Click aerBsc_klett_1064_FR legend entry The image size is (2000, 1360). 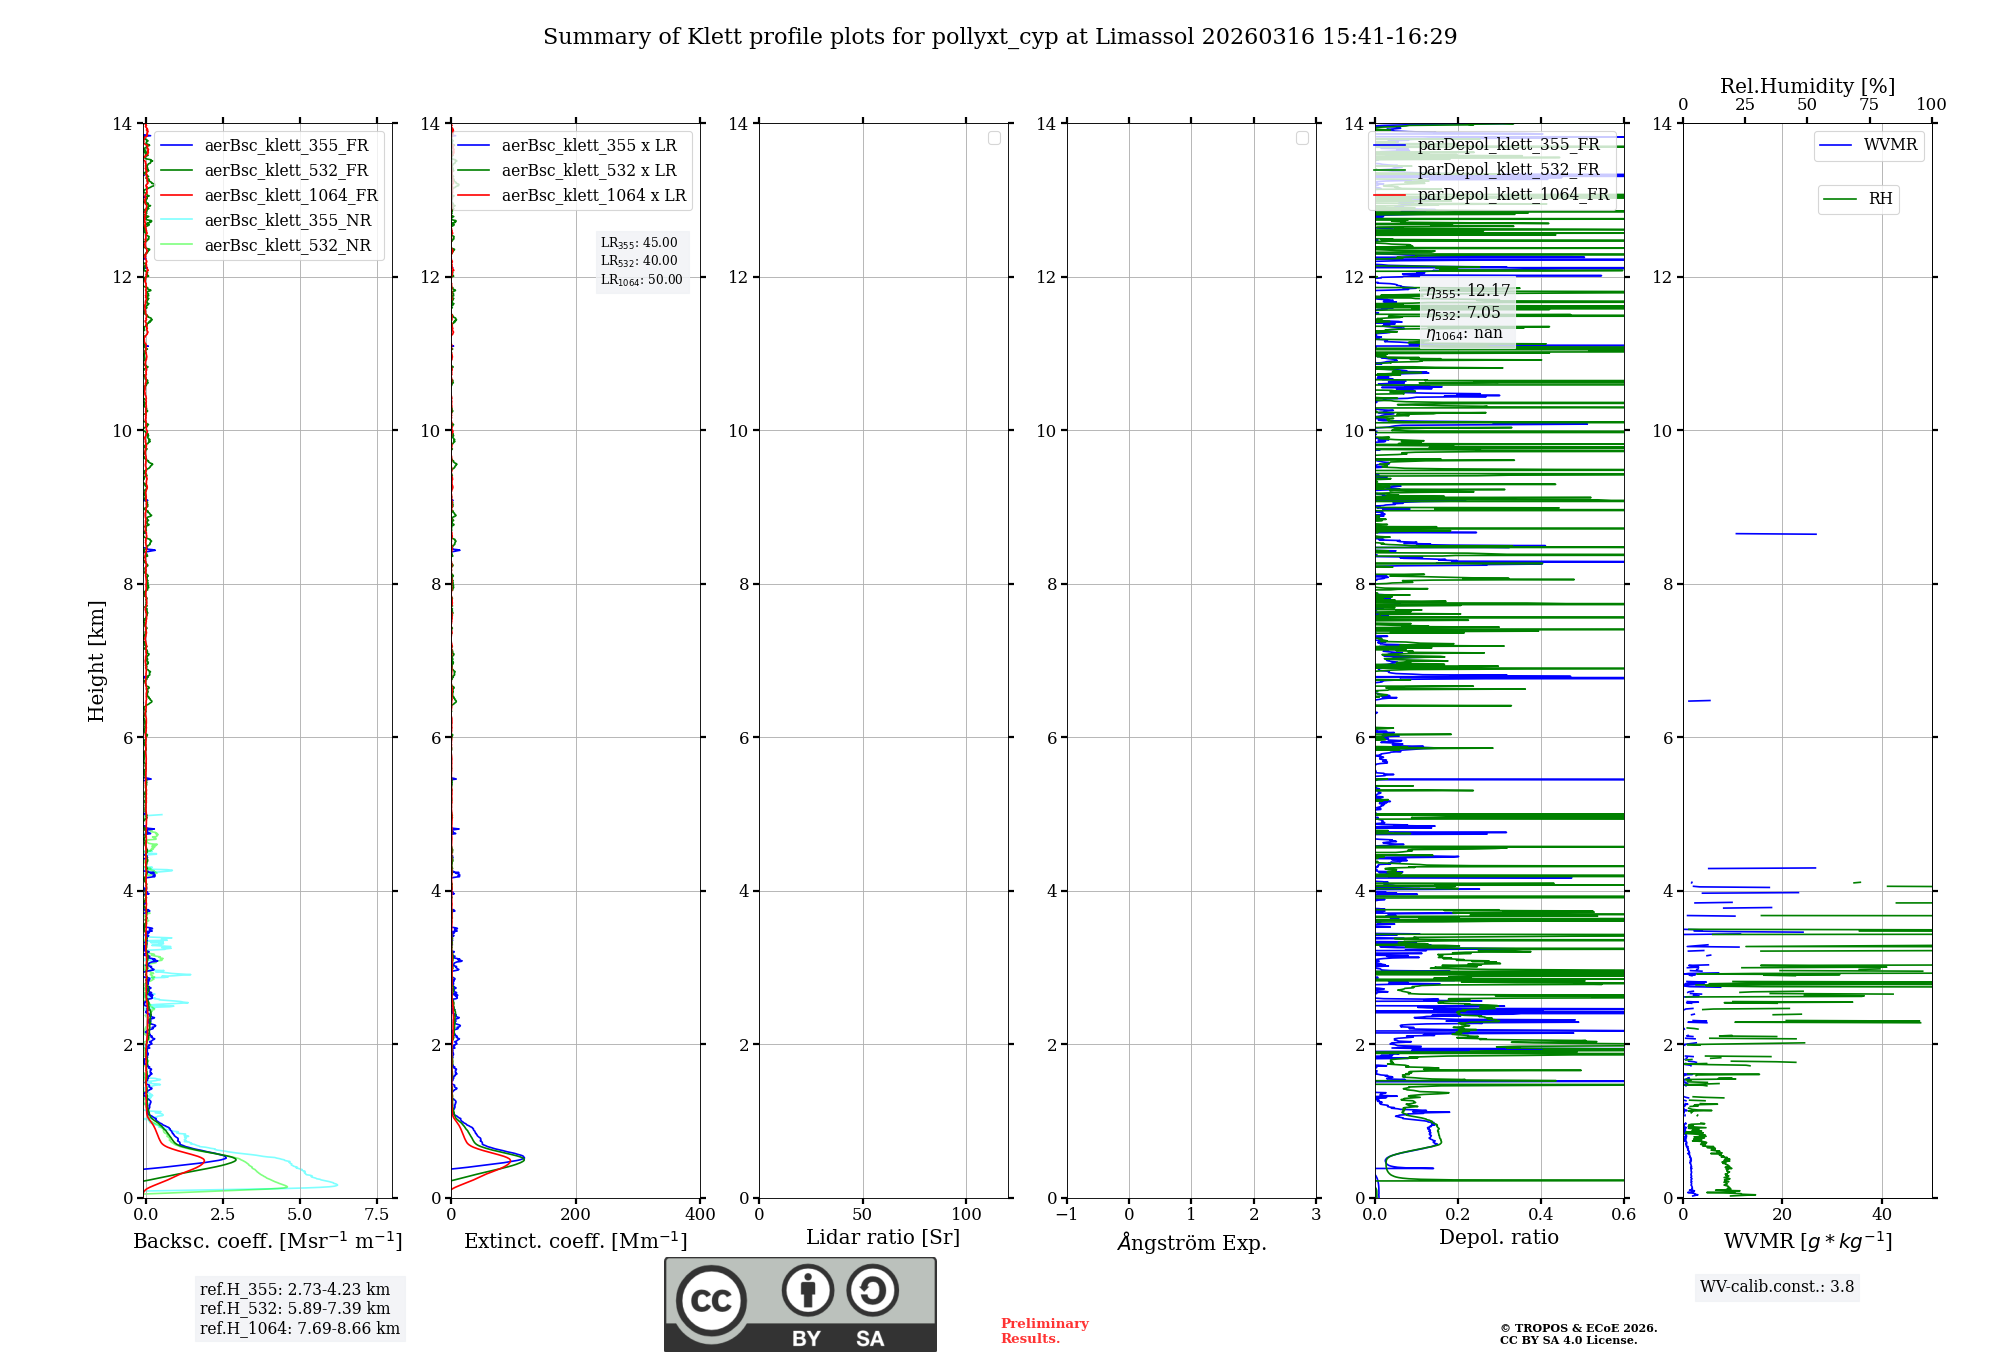pyautogui.click(x=290, y=196)
